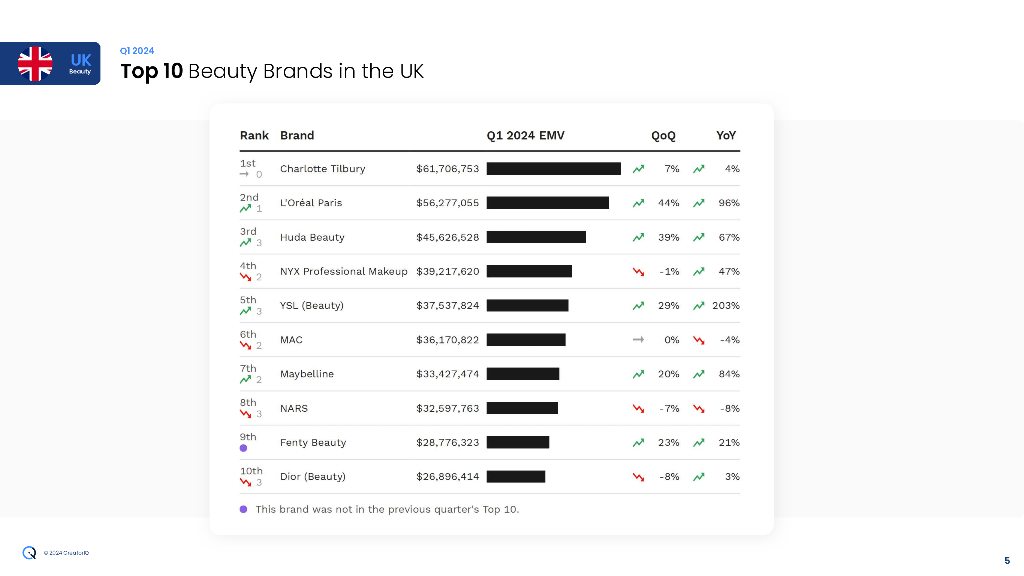Click Dior (Beauty)'s red QoQ down arrow

[x=638, y=477]
